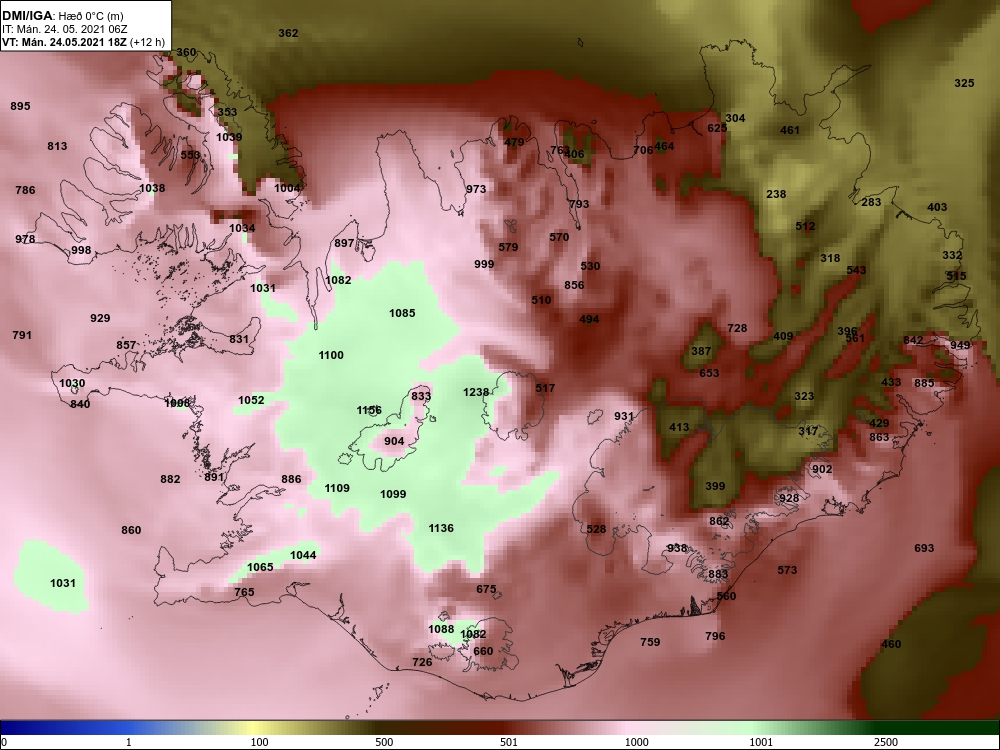Click the map value 759
The height and width of the screenshot is (750, 1000).
[x=650, y=642]
